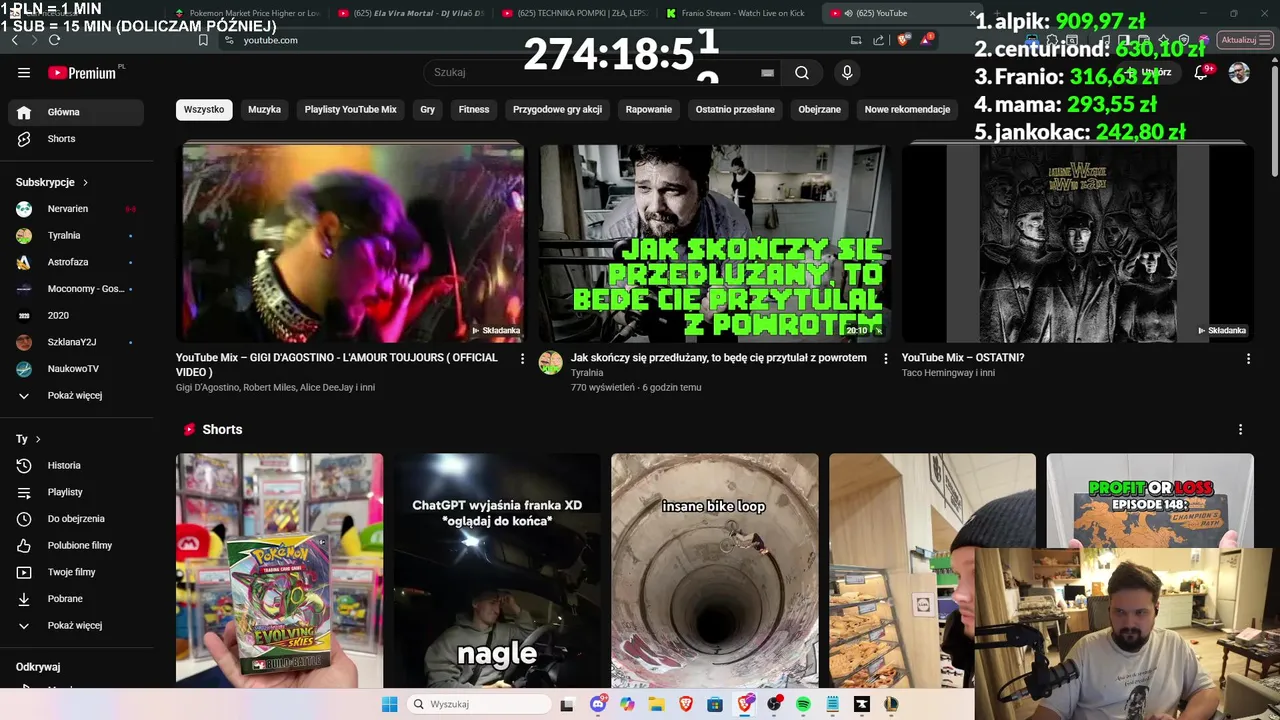Viewport: 1280px width, 720px height.
Task: Open Discord from the taskbar
Action: coord(598,704)
